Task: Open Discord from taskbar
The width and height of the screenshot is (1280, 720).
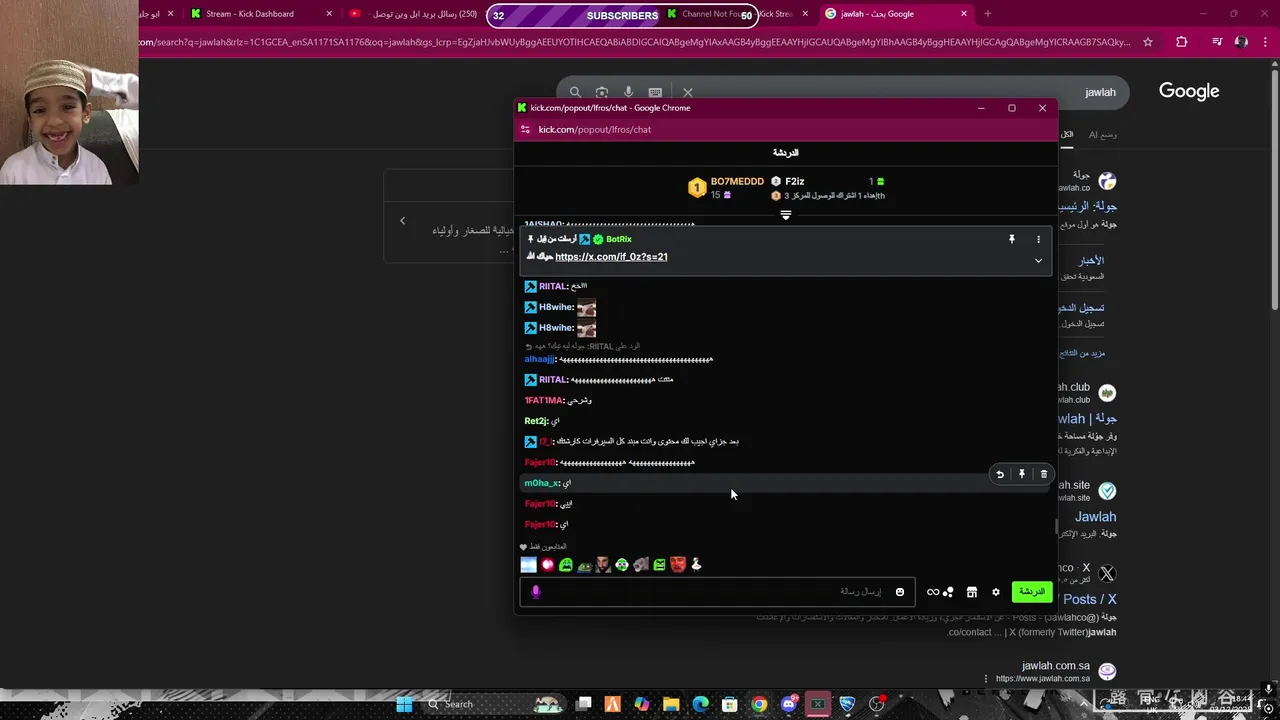Action: click(x=789, y=704)
